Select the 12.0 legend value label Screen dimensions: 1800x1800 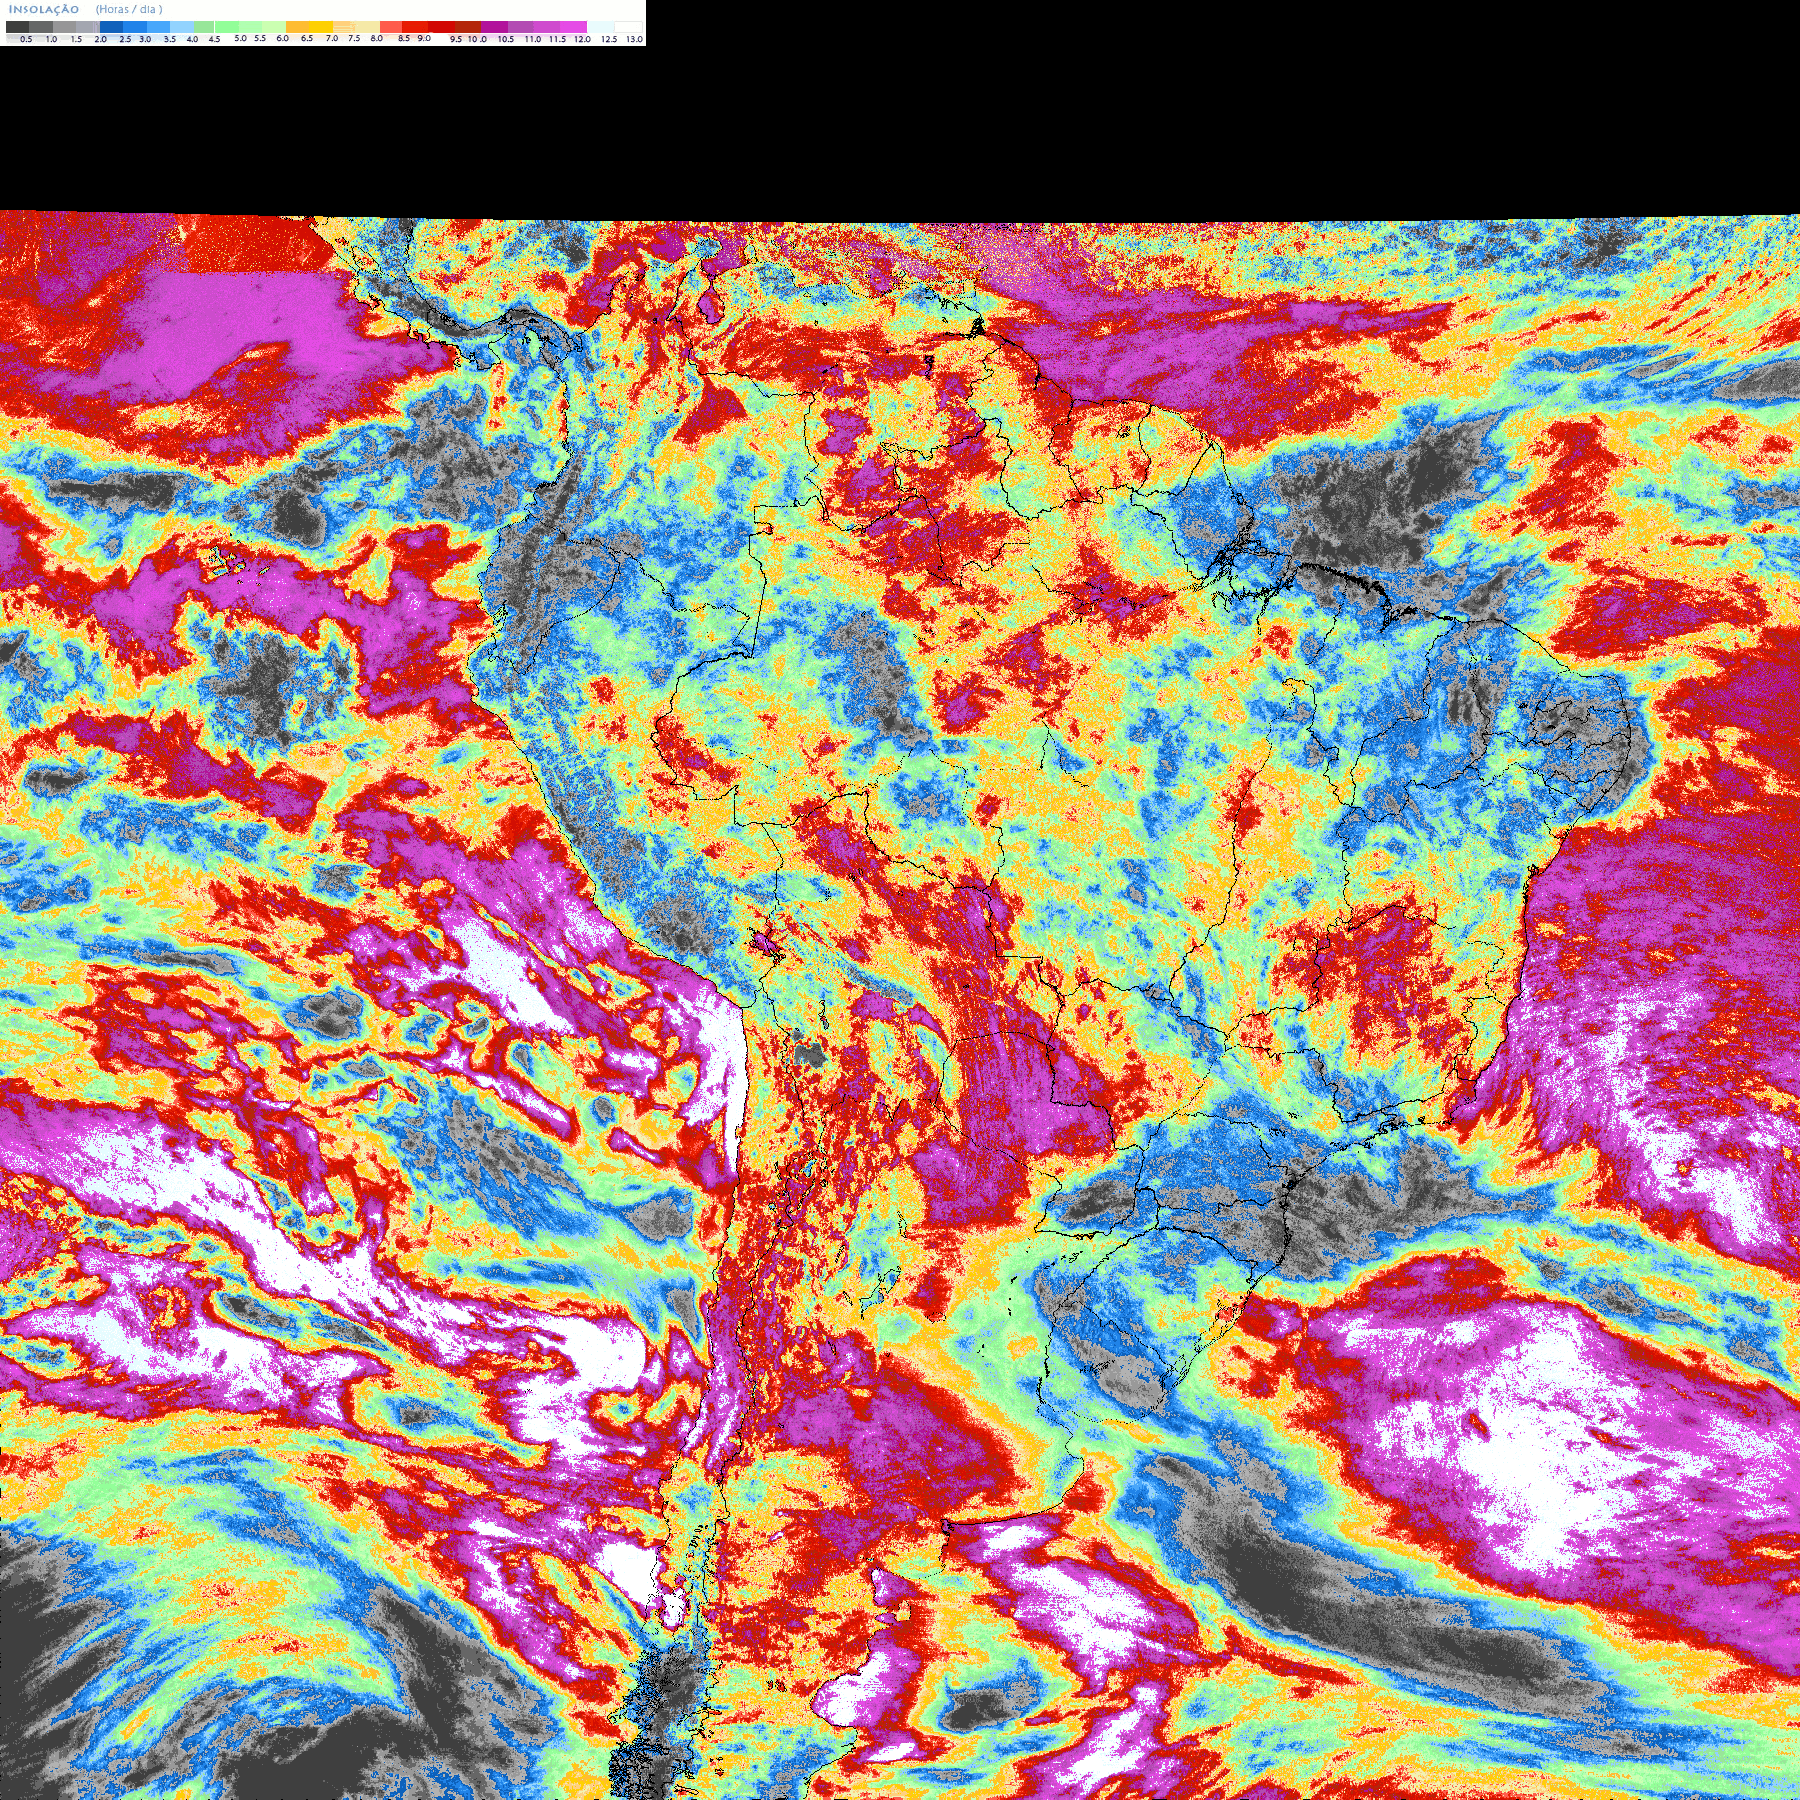click(582, 39)
